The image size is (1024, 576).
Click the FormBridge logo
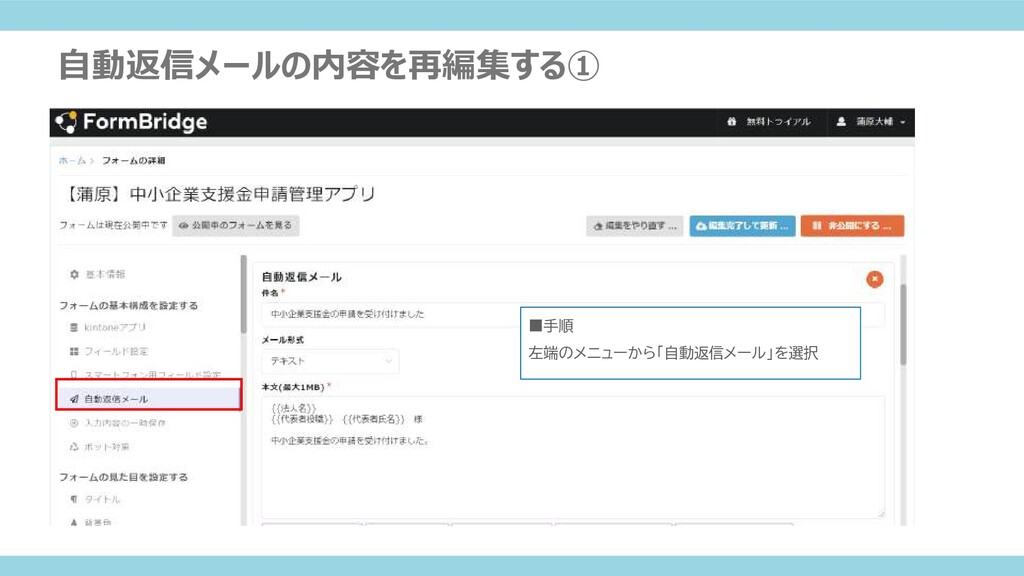point(131,122)
